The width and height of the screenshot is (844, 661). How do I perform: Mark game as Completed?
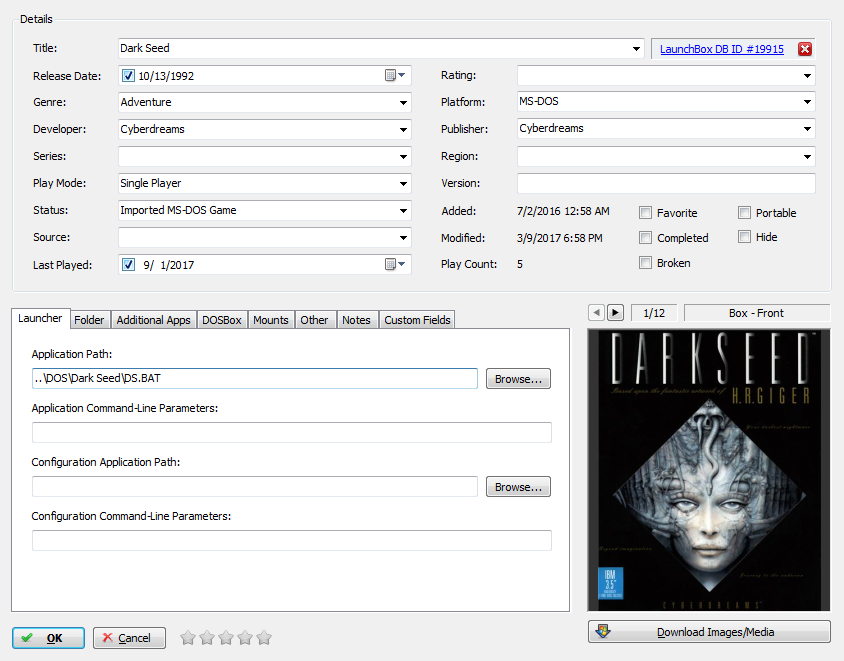coord(645,237)
